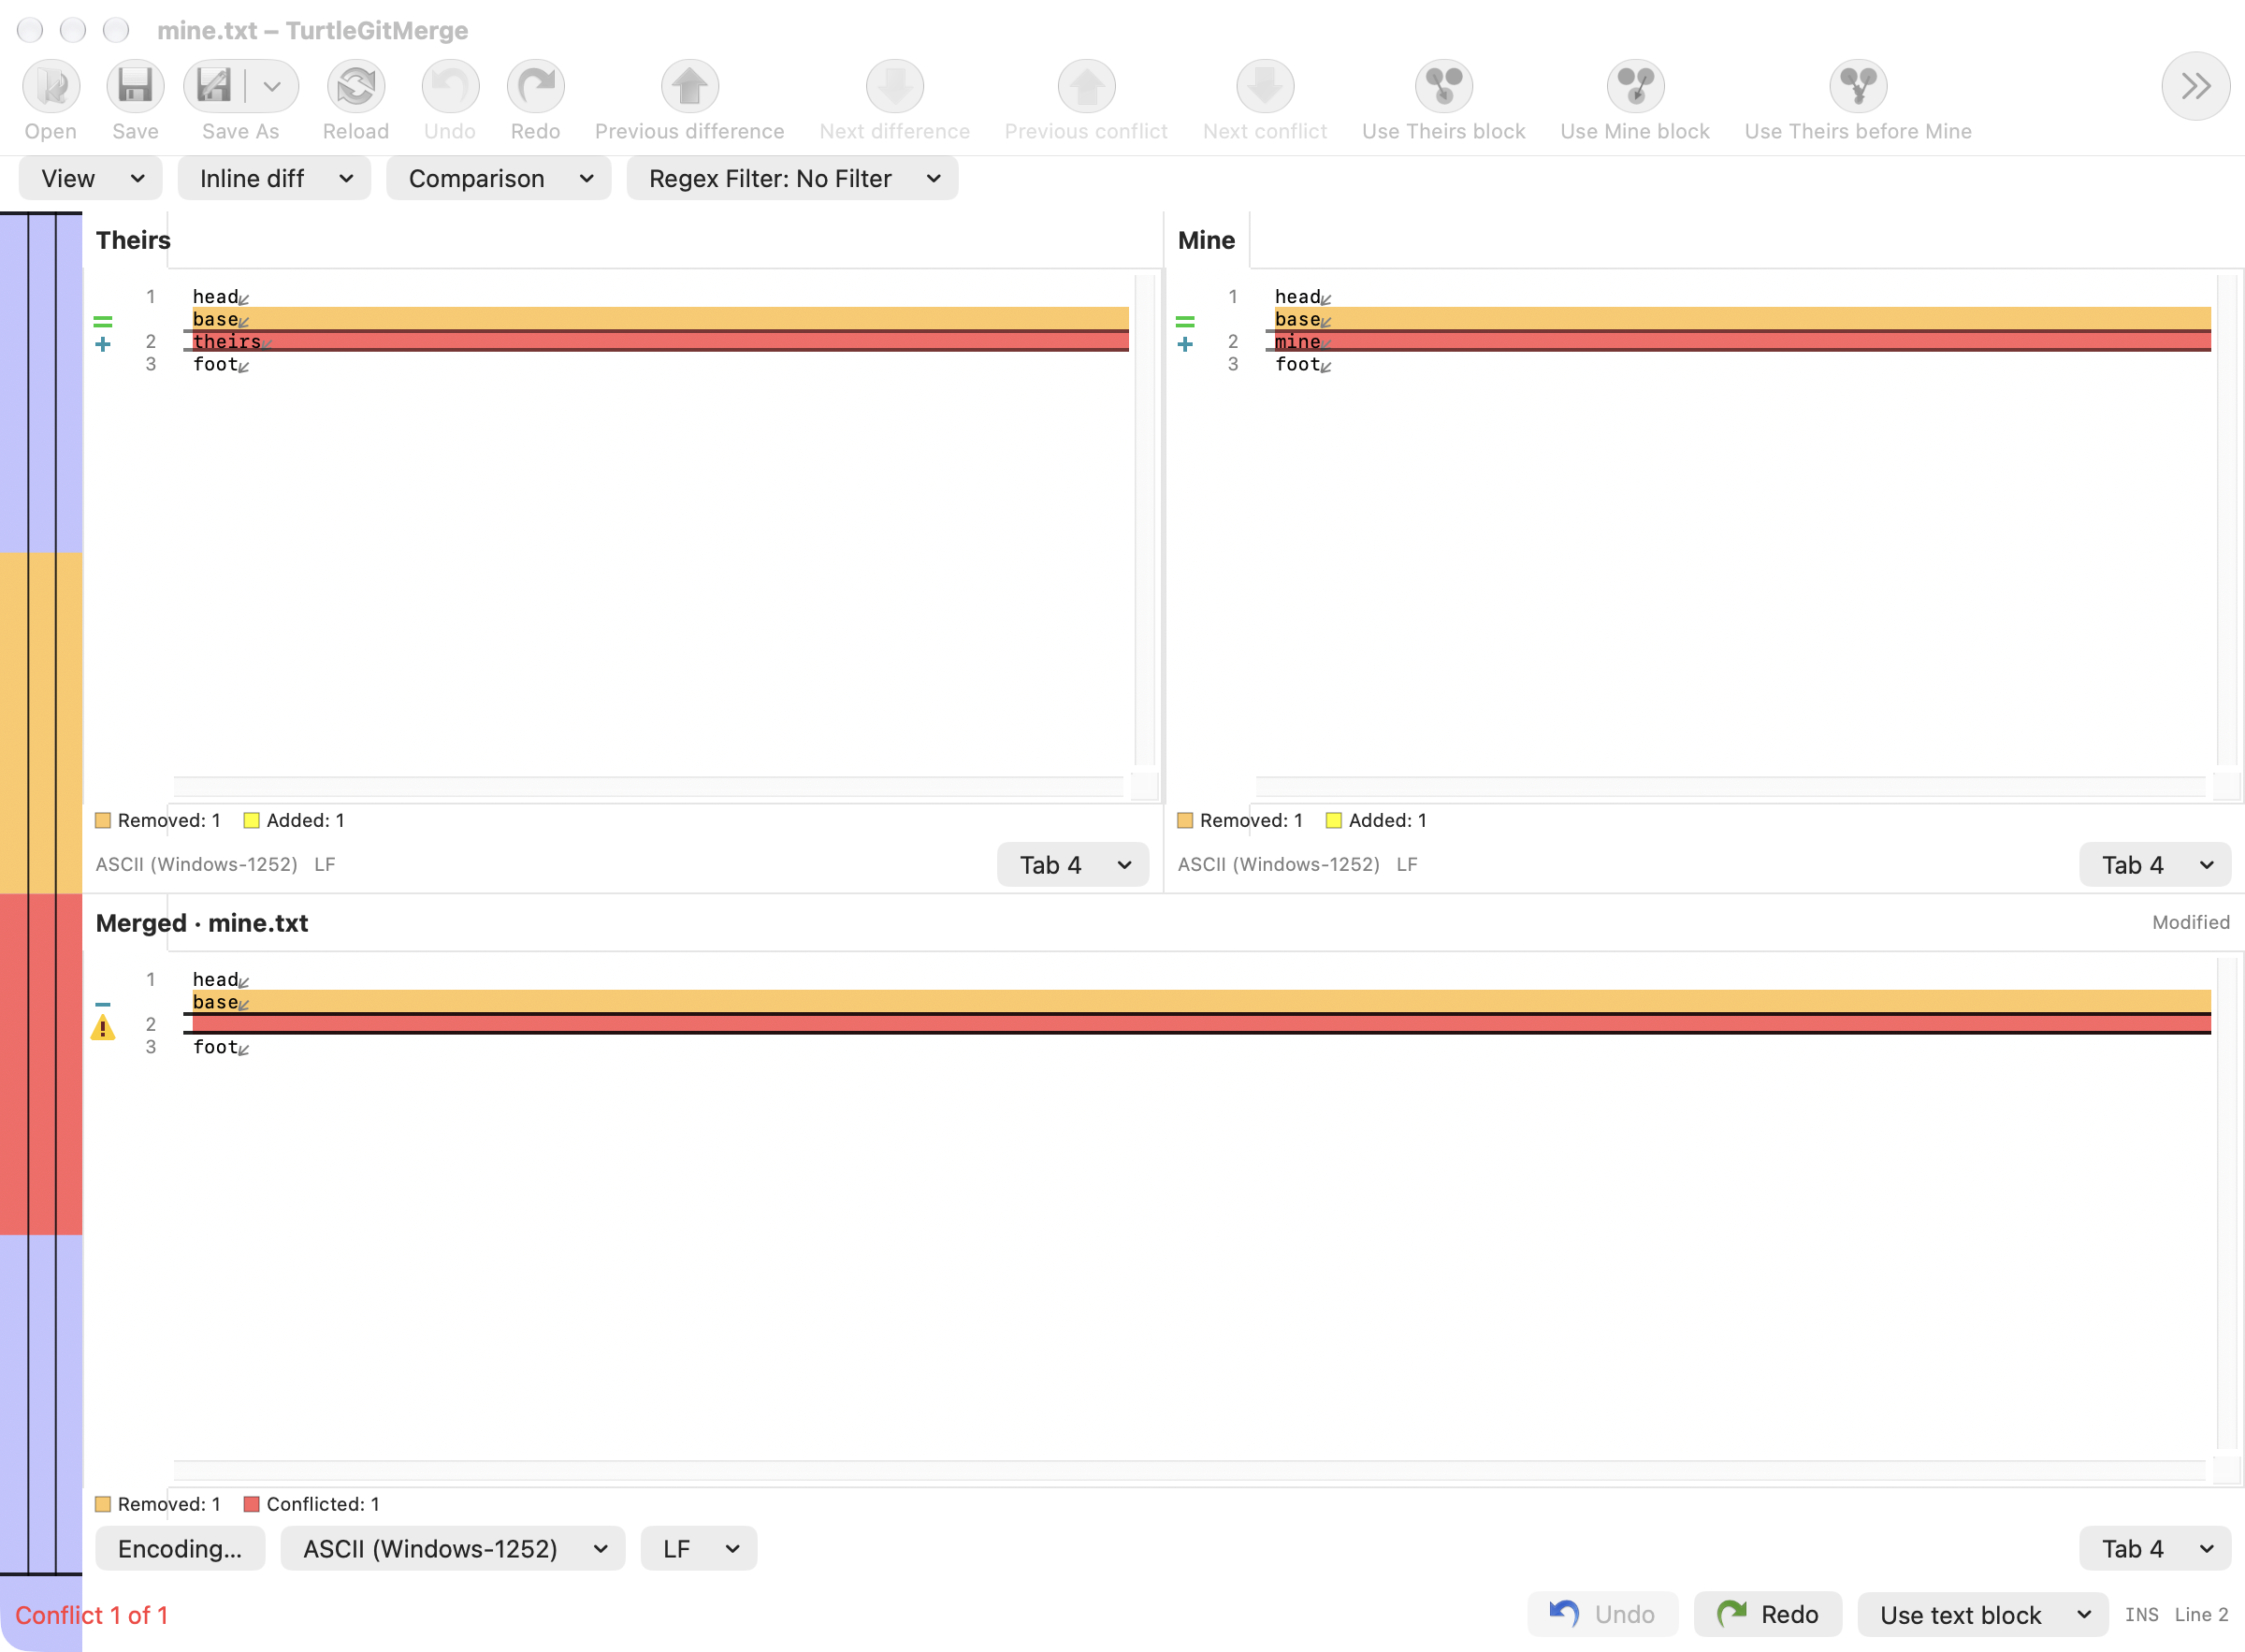The width and height of the screenshot is (2245, 1652).
Task: Click the plus marker beside 'theirs' line
Action: [x=103, y=344]
